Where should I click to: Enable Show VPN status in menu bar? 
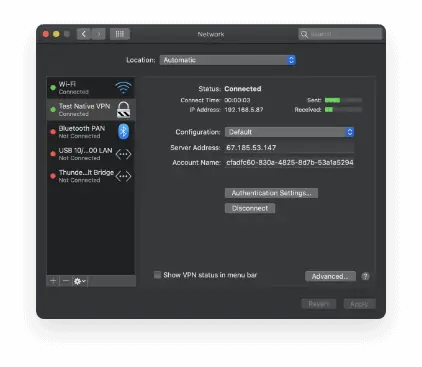click(x=157, y=275)
